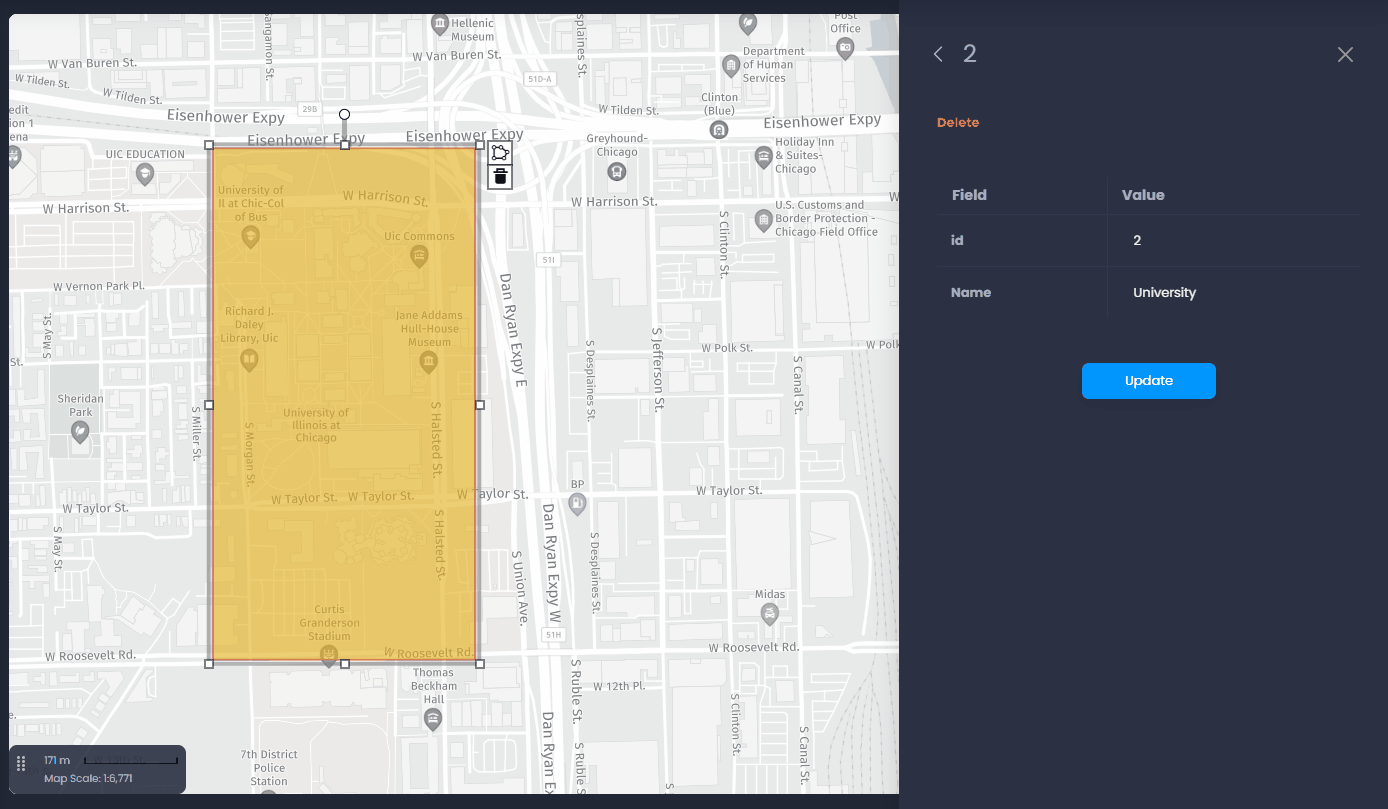
Task: Click the S Jefferson St. map label
Action: pos(658,369)
